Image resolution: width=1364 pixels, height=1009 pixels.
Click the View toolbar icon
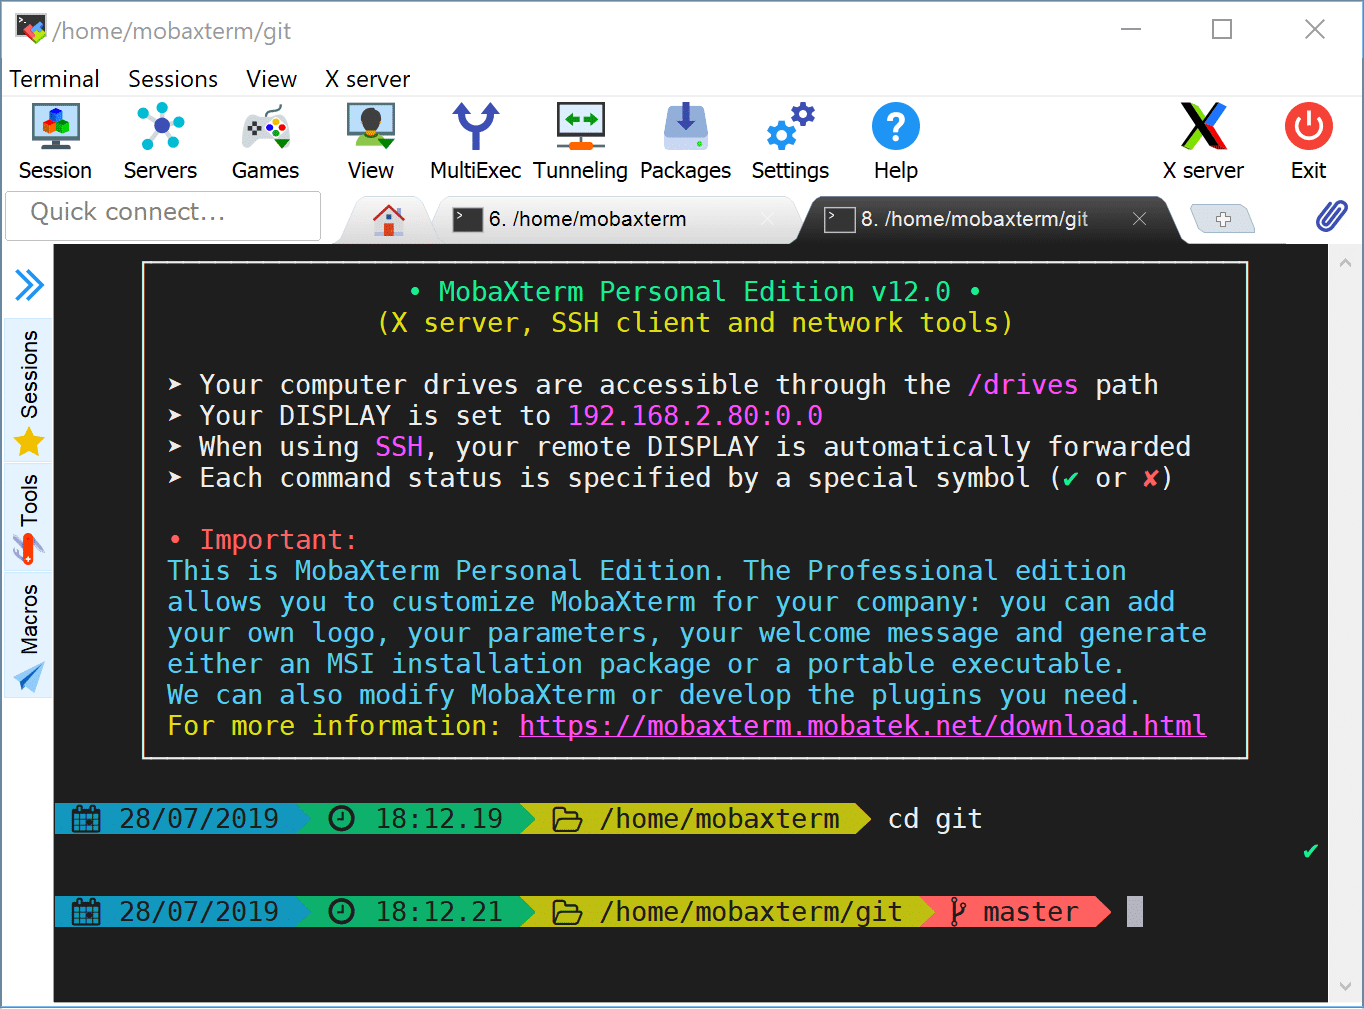tap(371, 142)
